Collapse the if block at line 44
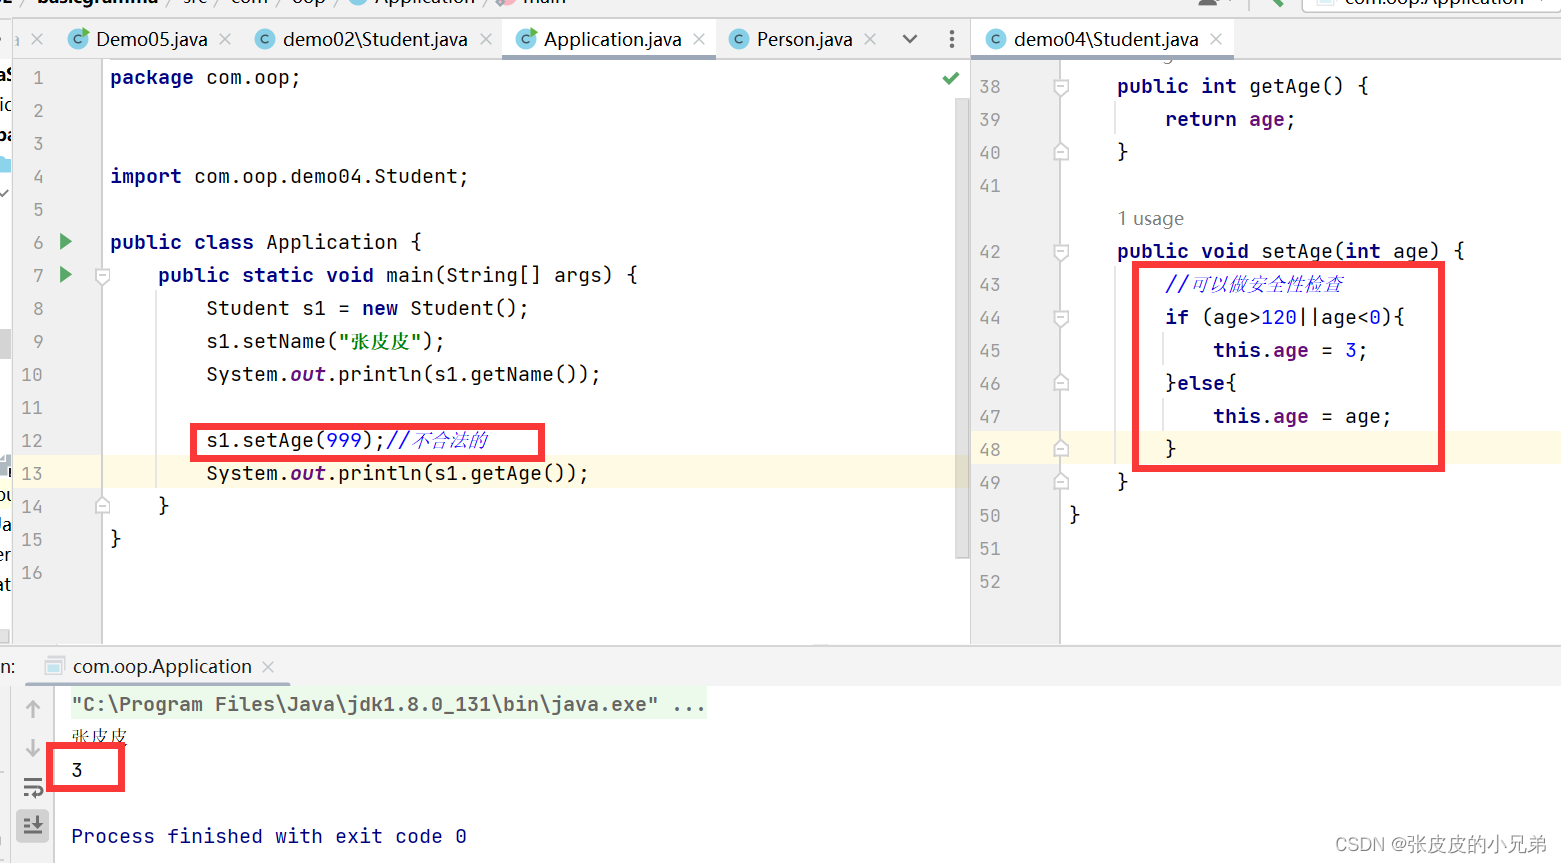 [1061, 318]
